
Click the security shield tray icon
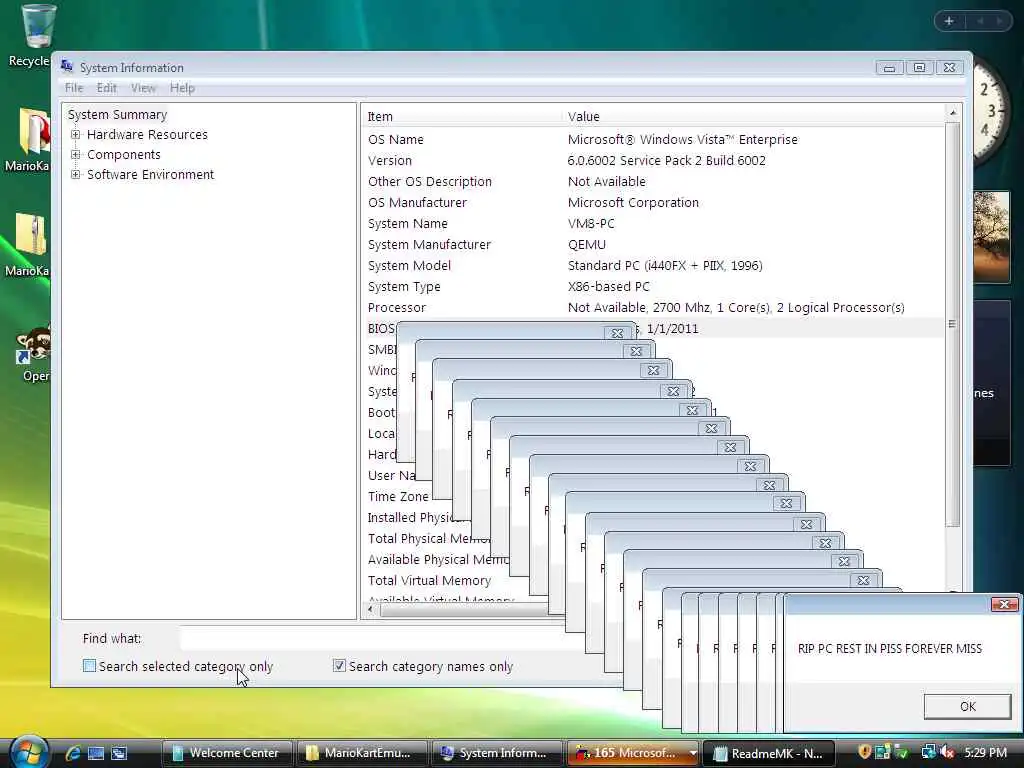point(864,752)
